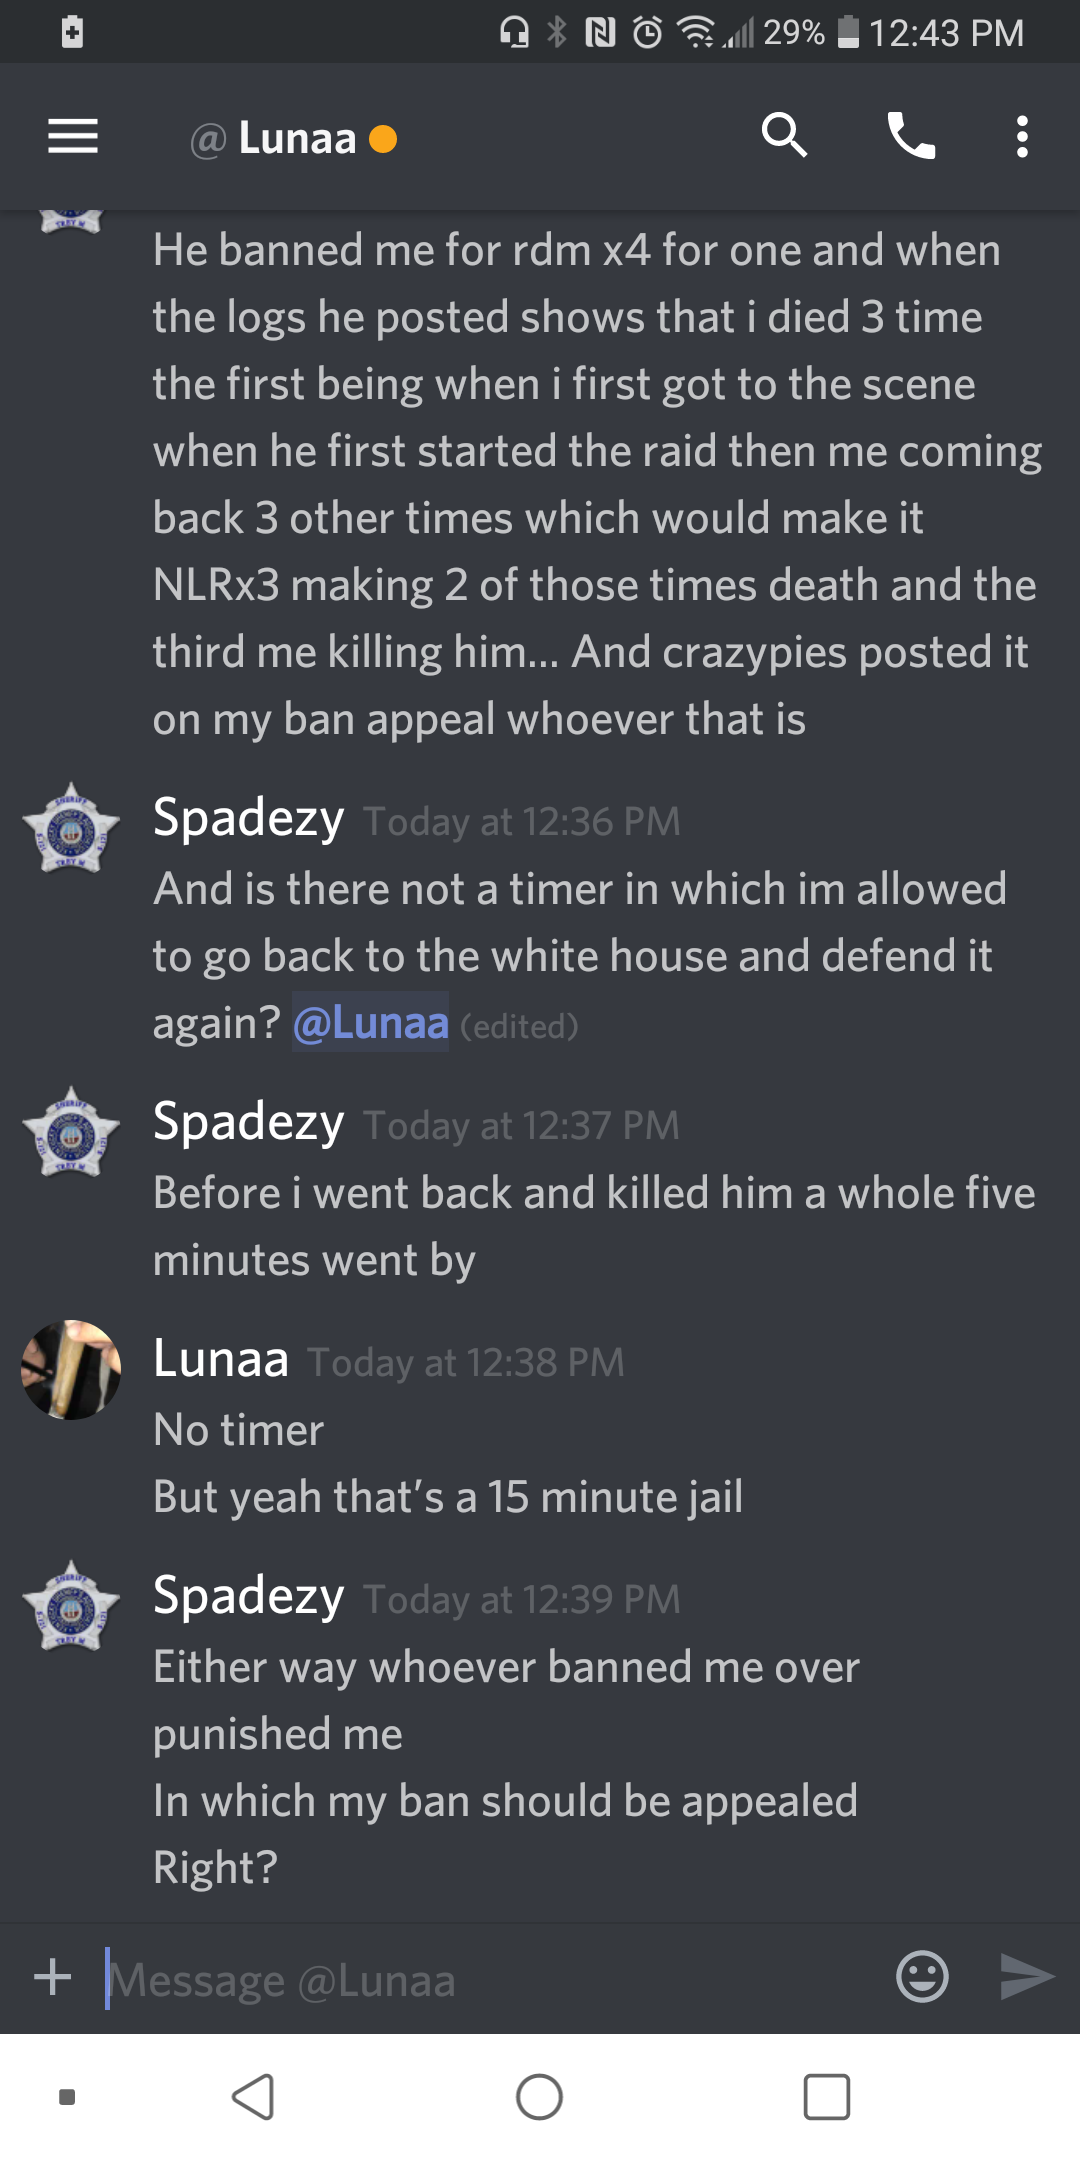Tap the Lunaa username at 12:38 PM
The height and width of the screenshot is (2160, 1080).
click(221, 1358)
